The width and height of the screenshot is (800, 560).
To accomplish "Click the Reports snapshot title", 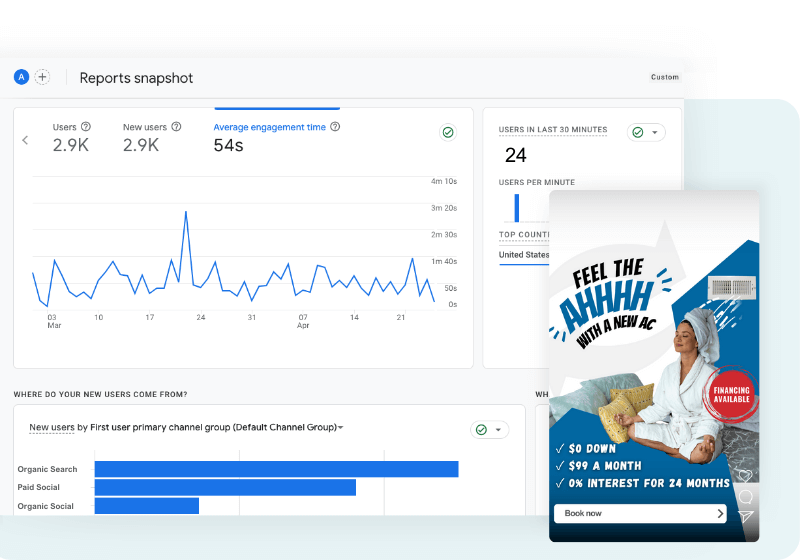I will point(136,78).
